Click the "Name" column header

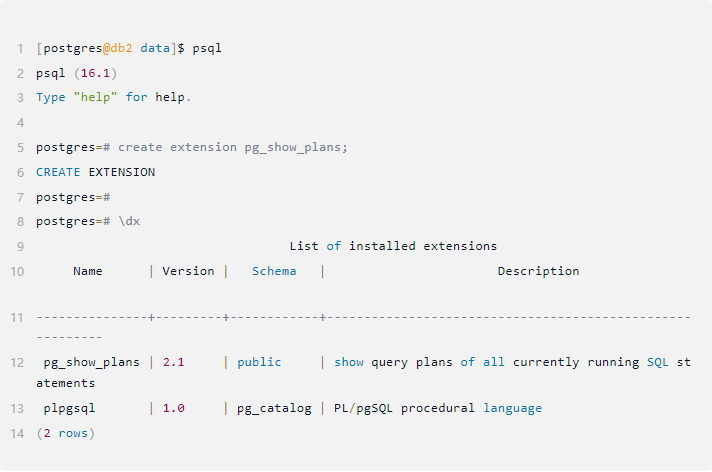(x=88, y=271)
